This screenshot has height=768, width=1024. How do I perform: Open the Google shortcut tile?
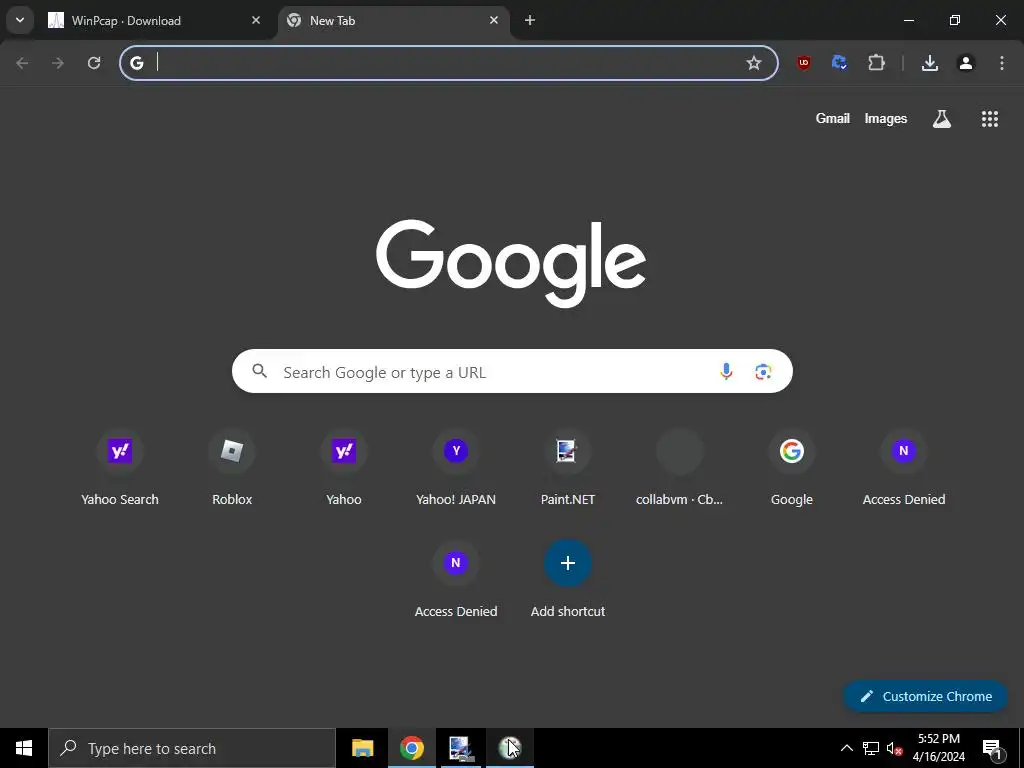[792, 468]
